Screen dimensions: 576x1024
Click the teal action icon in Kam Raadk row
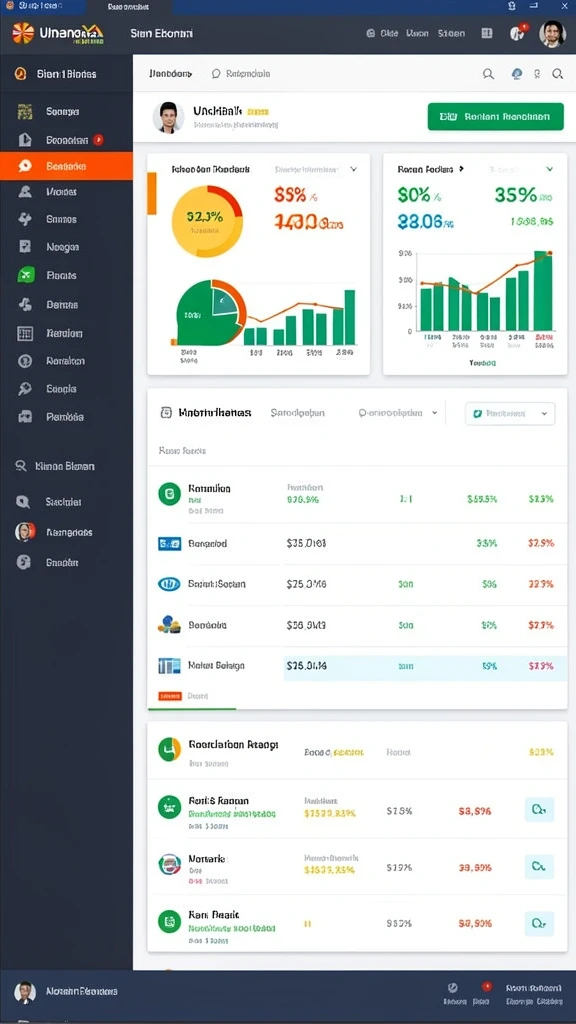click(539, 923)
